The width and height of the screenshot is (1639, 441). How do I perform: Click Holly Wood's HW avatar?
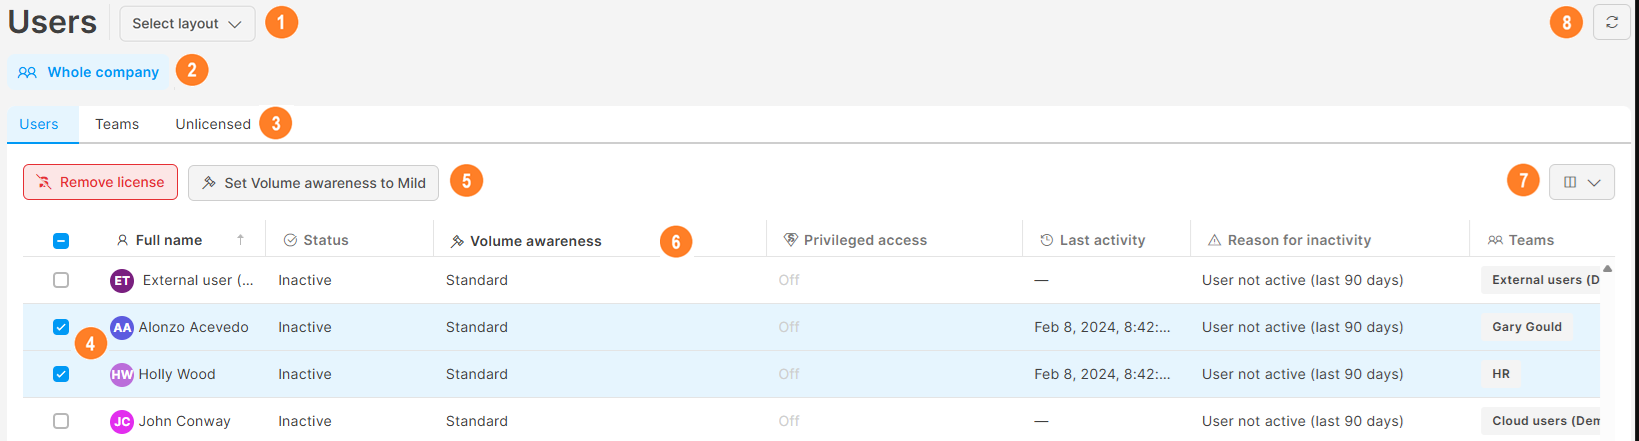pos(122,374)
